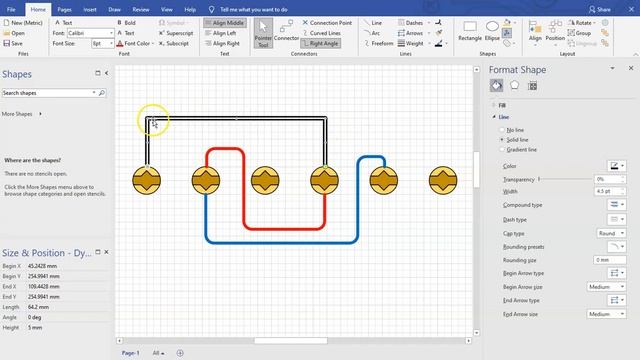640x360 pixels.
Task: Switch to the Insert ribbon tab
Action: click(90, 9)
